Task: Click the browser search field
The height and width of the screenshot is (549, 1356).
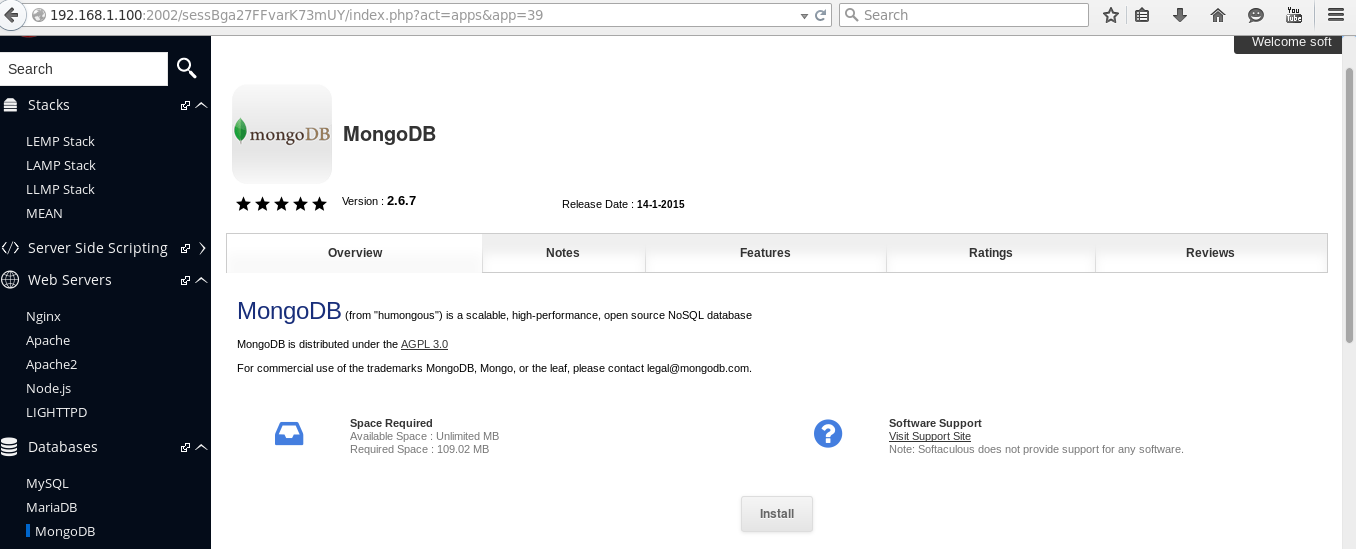Action: (x=963, y=15)
